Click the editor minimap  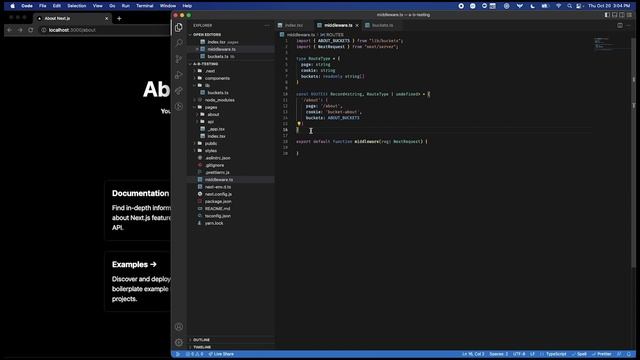[611, 43]
